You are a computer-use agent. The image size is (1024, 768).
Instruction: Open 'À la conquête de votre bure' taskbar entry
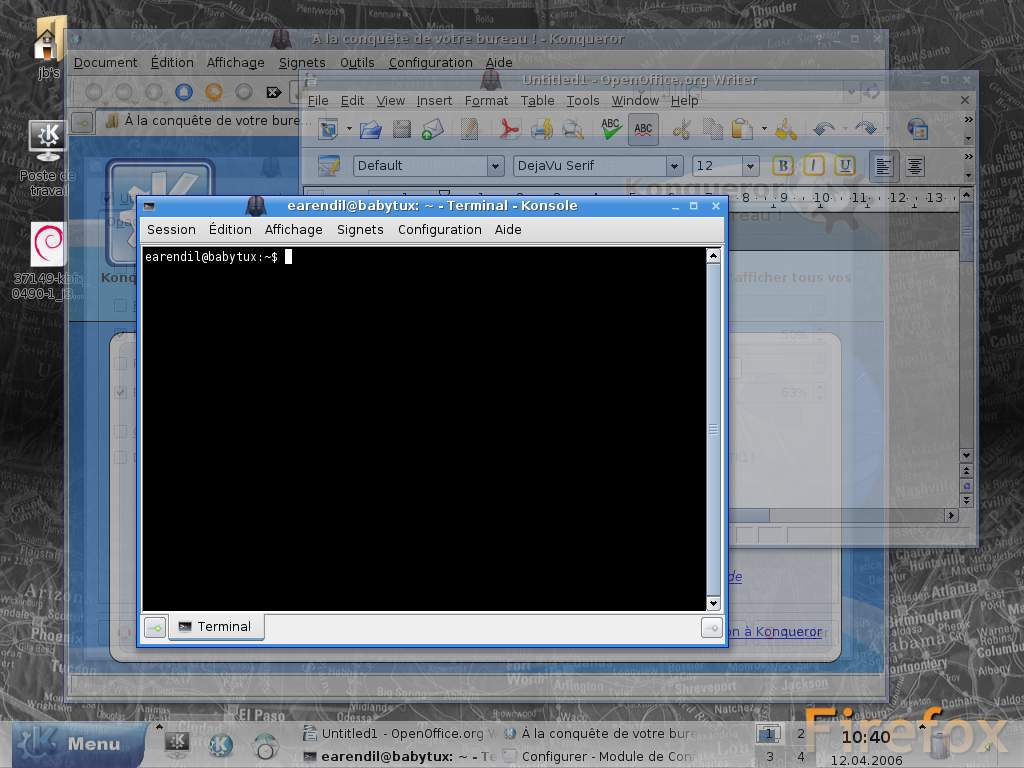coord(599,733)
